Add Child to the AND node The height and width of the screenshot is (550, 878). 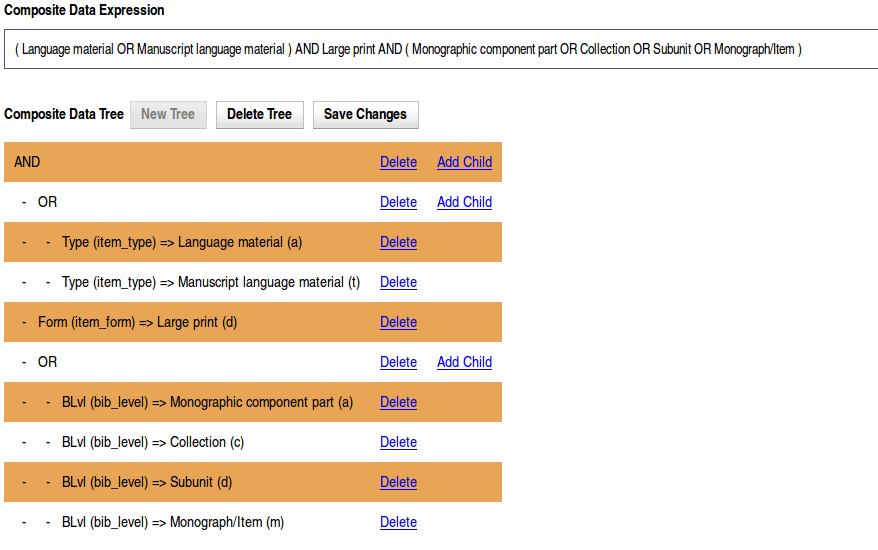[x=464, y=162]
